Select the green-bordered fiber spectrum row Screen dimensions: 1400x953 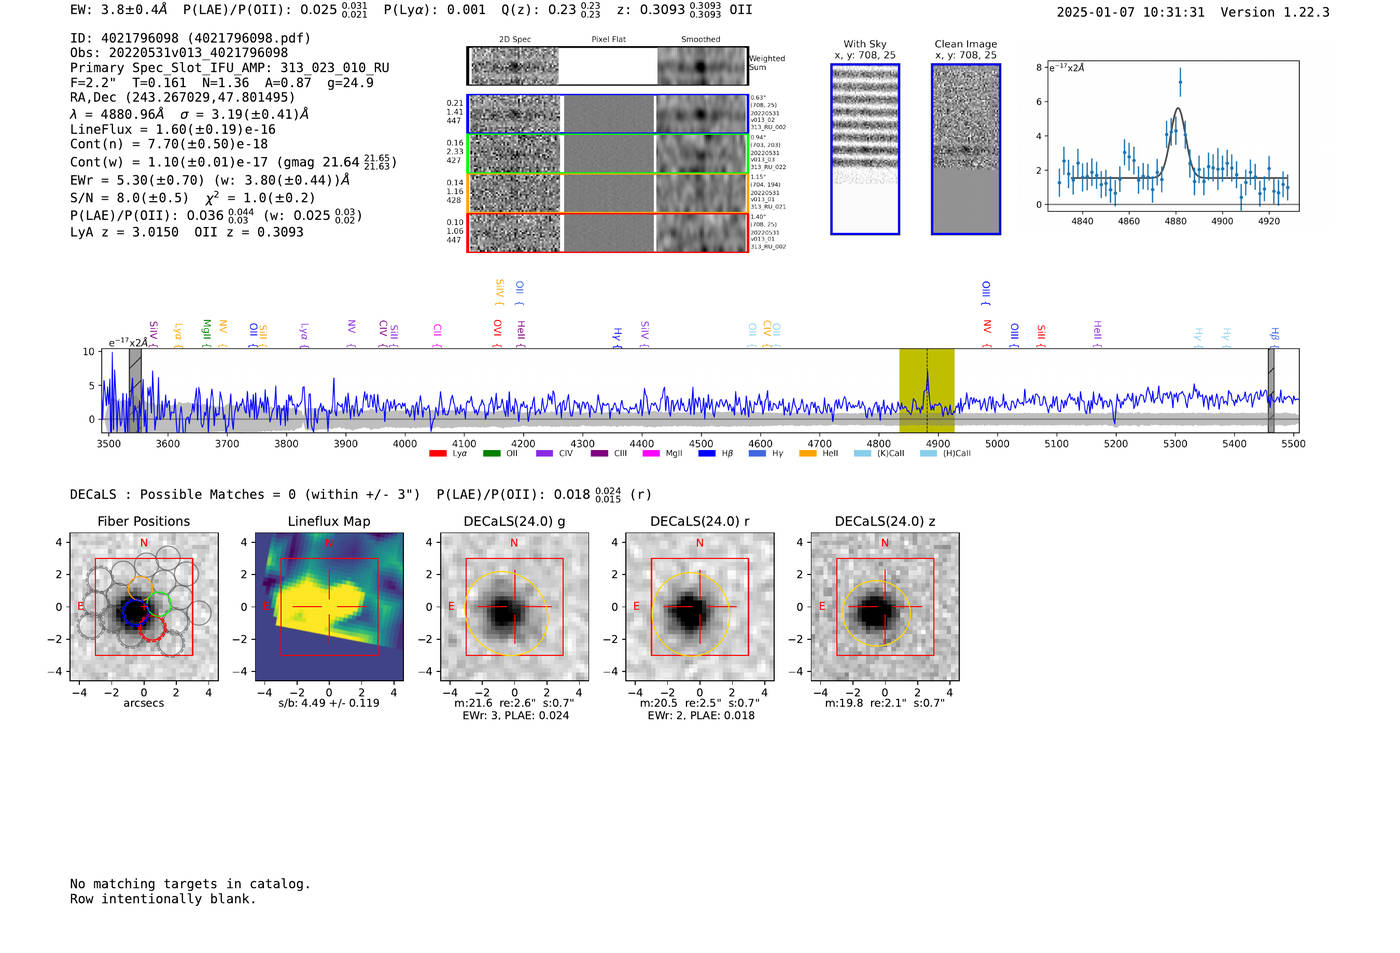coord(608,154)
